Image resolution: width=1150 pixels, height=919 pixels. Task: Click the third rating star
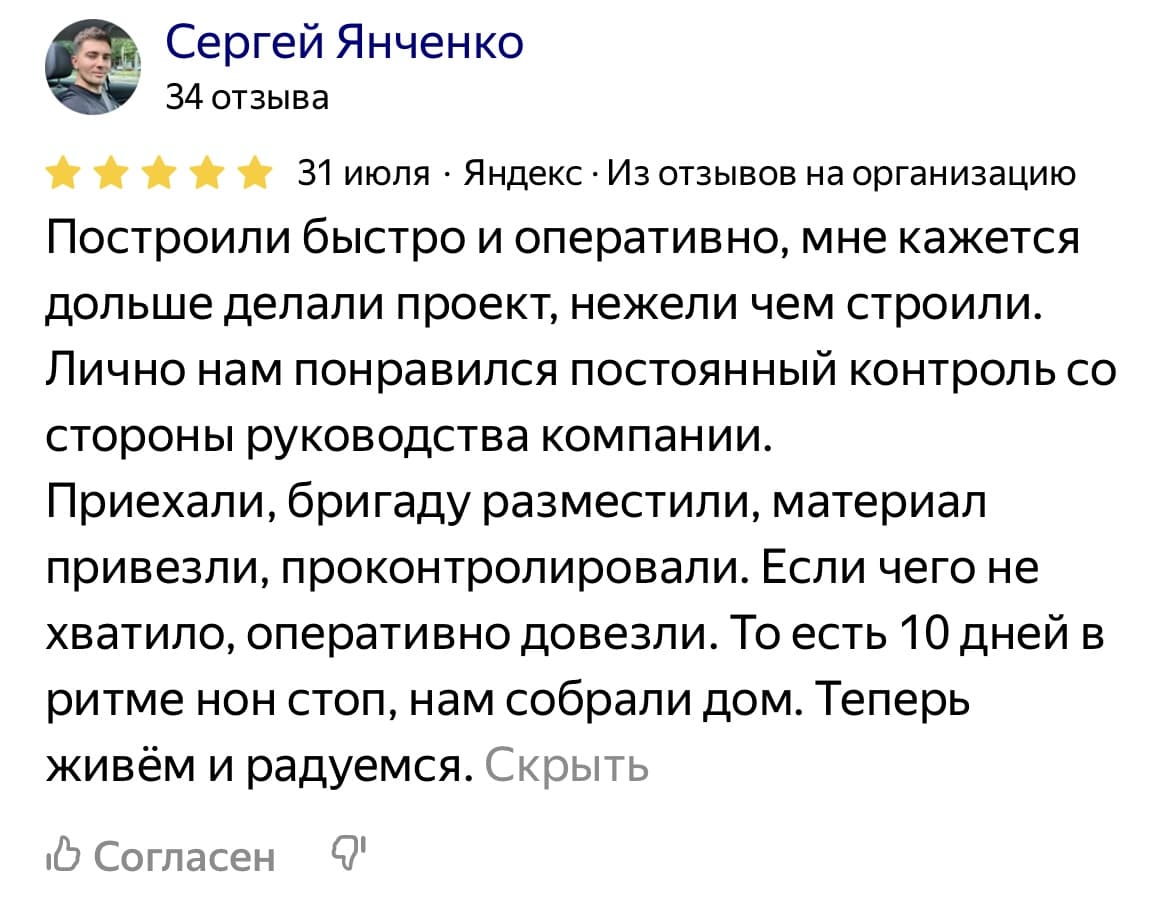[x=160, y=174]
